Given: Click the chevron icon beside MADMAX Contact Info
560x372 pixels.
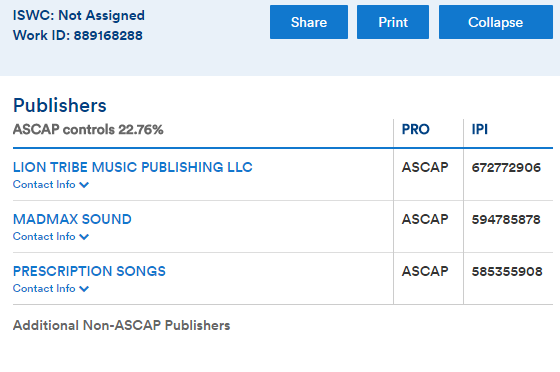Looking at the screenshot, I should pos(84,237).
